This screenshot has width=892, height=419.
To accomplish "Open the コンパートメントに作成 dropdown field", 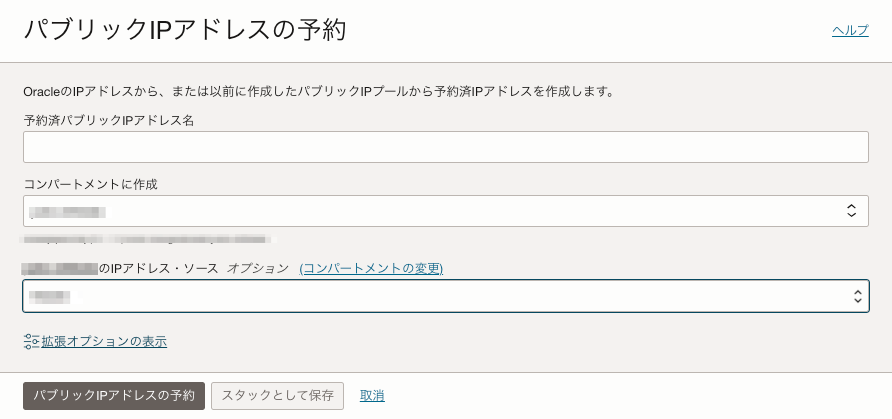I will (445, 211).
